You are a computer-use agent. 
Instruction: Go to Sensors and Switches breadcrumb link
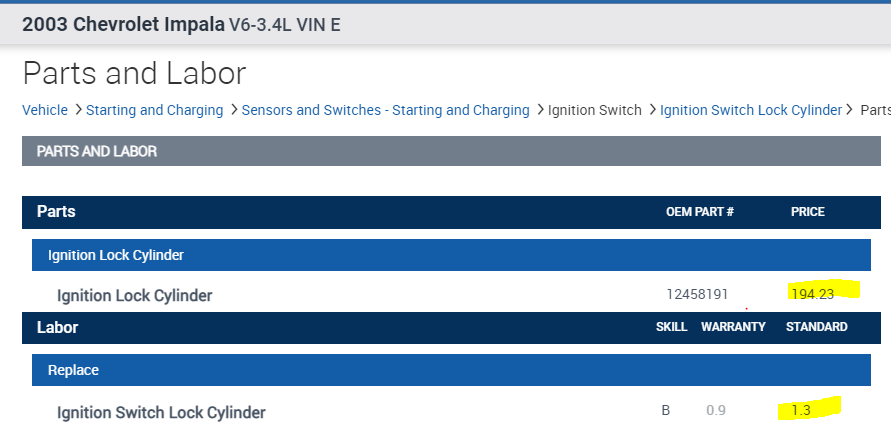(x=385, y=110)
